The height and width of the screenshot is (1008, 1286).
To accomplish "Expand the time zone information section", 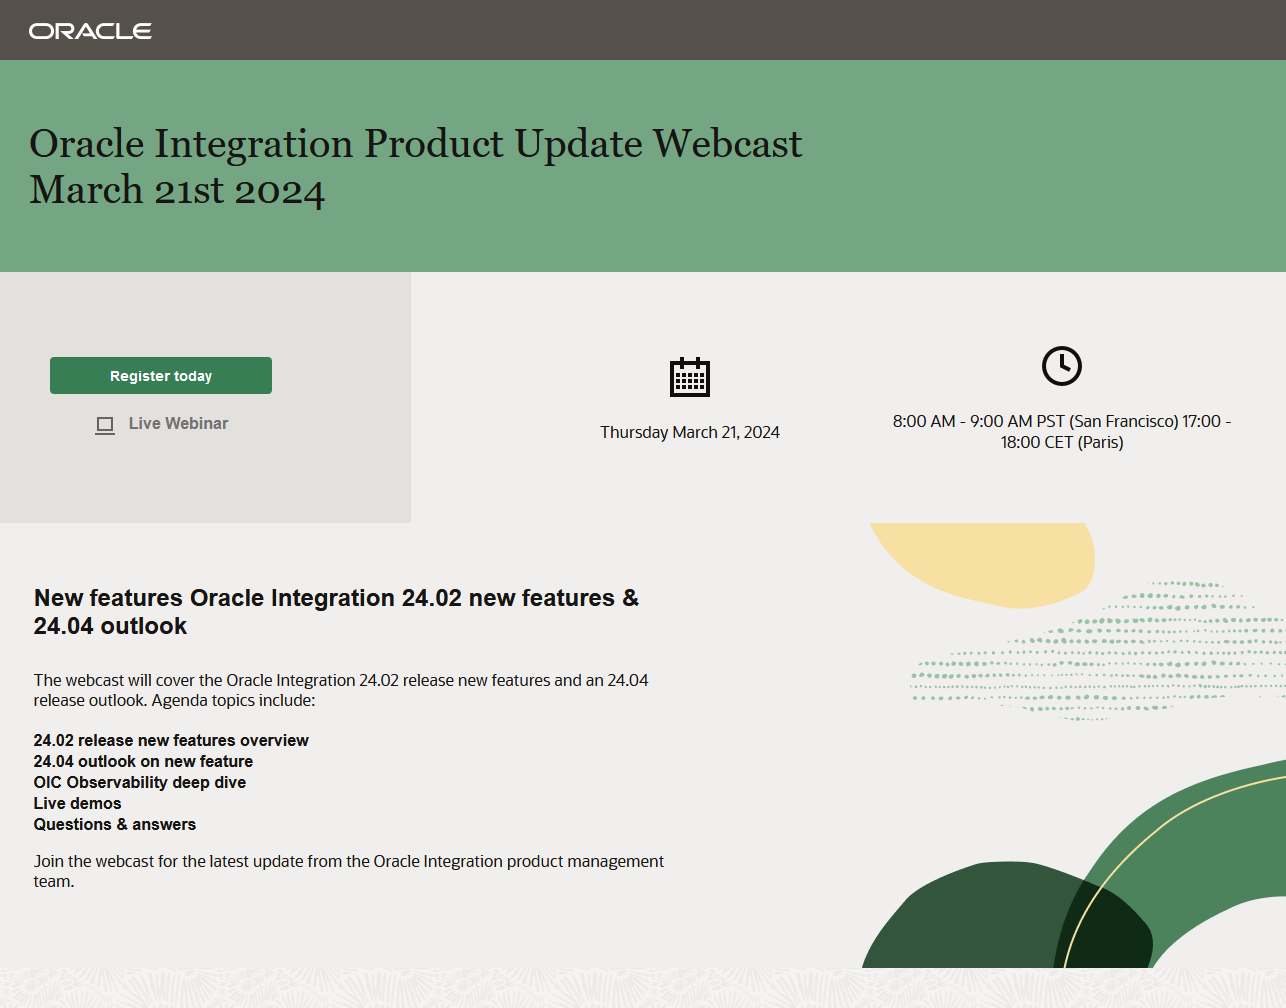I will click(1062, 431).
